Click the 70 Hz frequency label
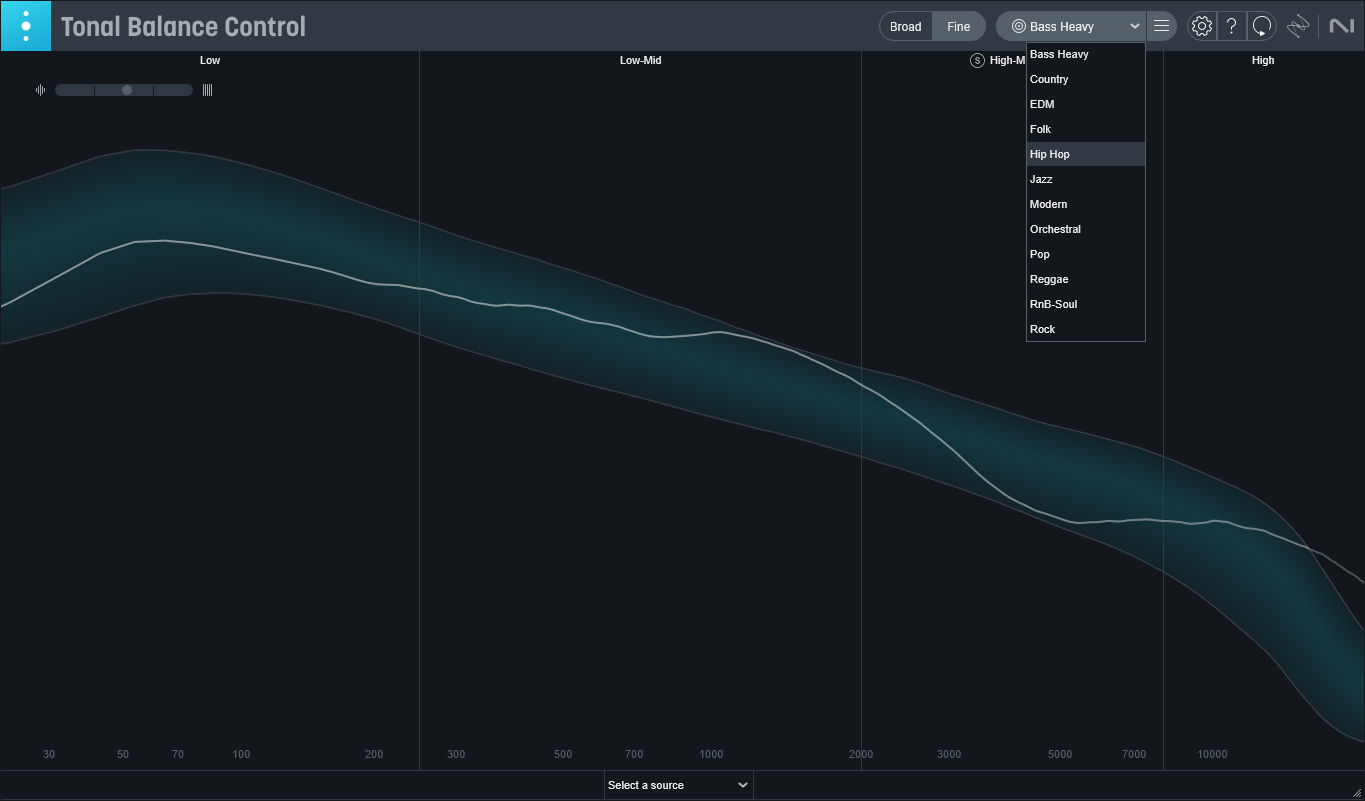The height and width of the screenshot is (801, 1365). click(178, 754)
